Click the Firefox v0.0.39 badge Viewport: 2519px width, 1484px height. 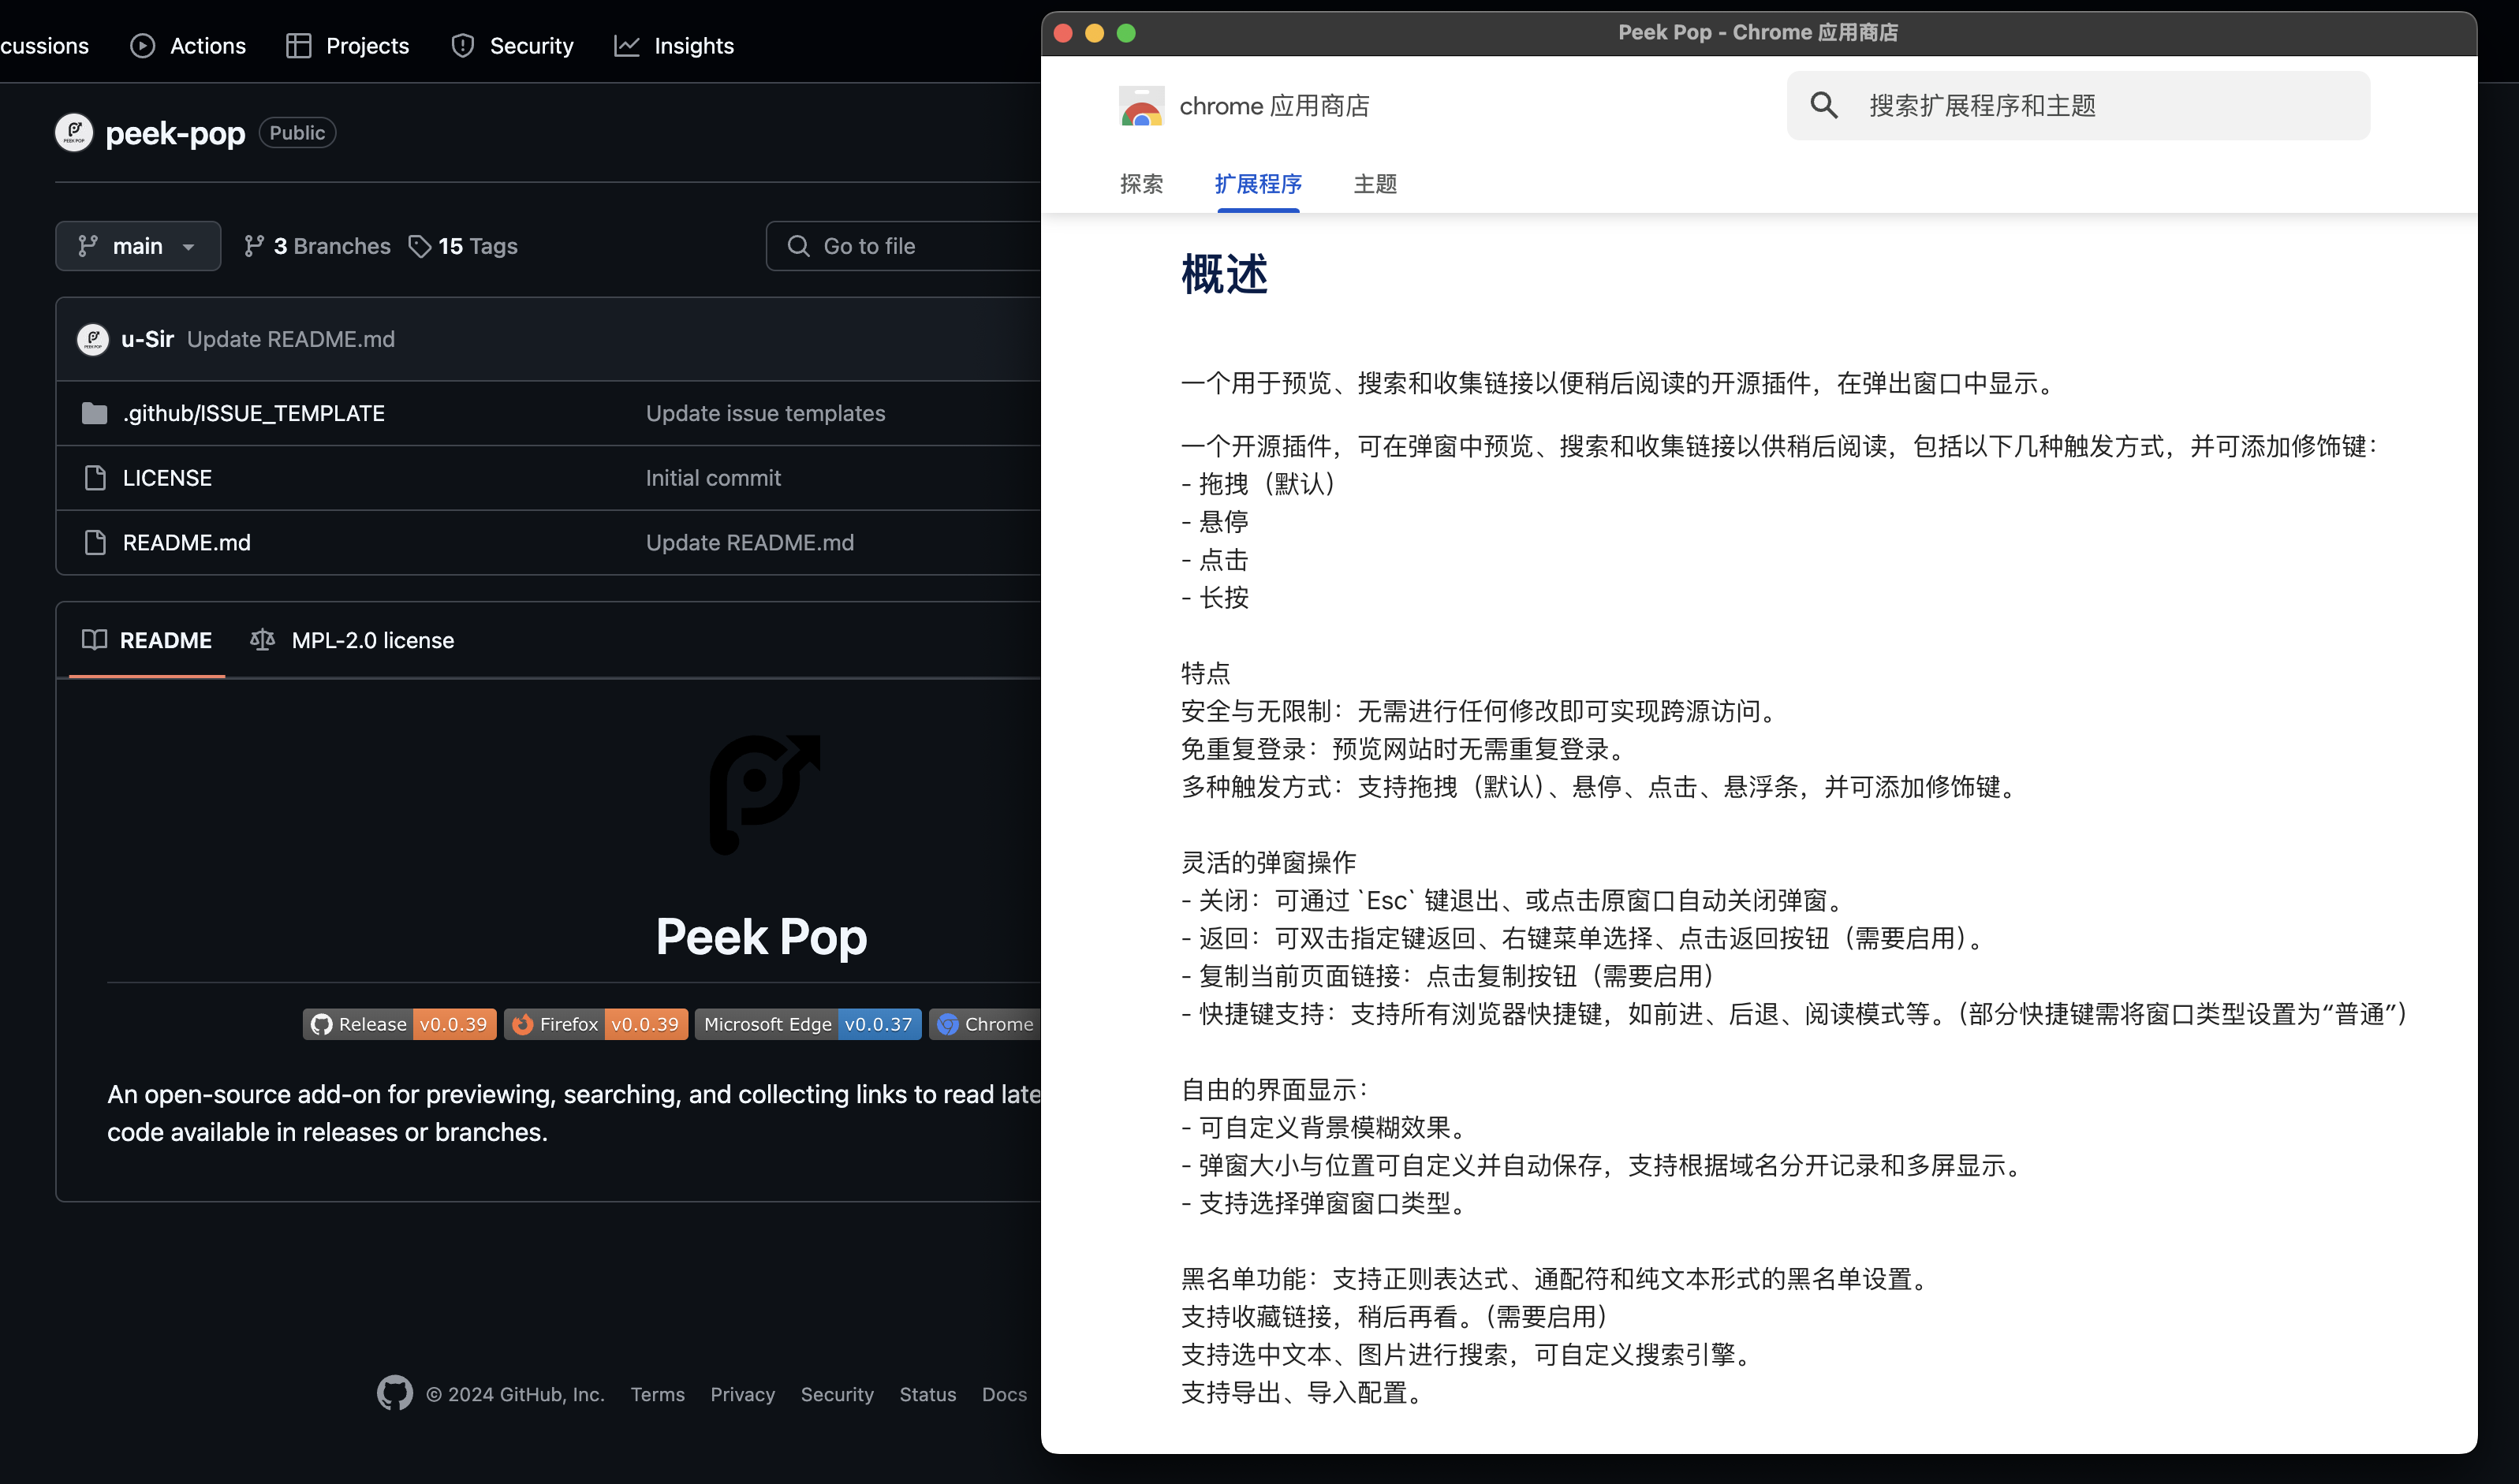[597, 1024]
